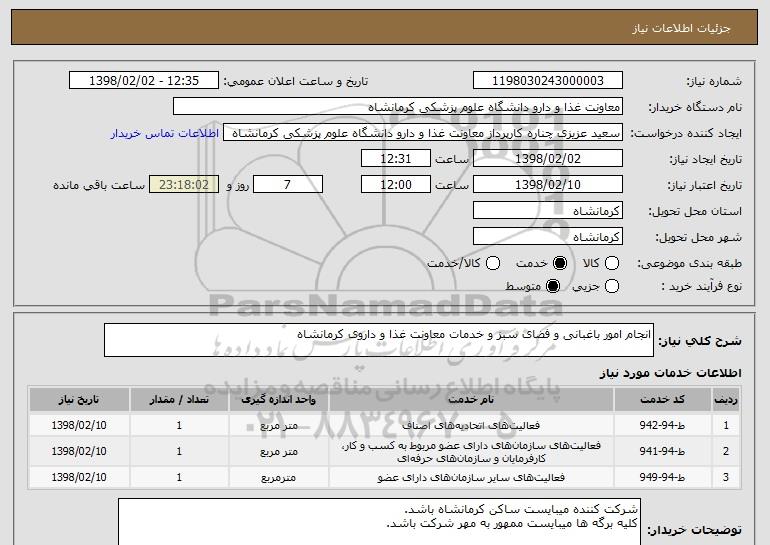The height and width of the screenshot is (545, 770).
Task: Click column header تاریخ نیاز
Action: click(x=79, y=400)
